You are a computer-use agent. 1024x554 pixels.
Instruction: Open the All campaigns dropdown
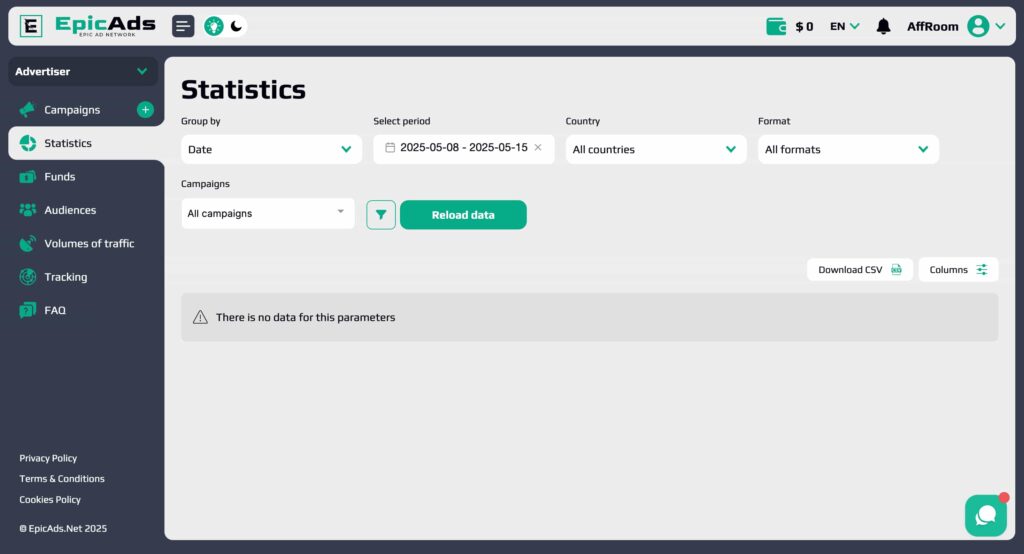click(x=268, y=214)
